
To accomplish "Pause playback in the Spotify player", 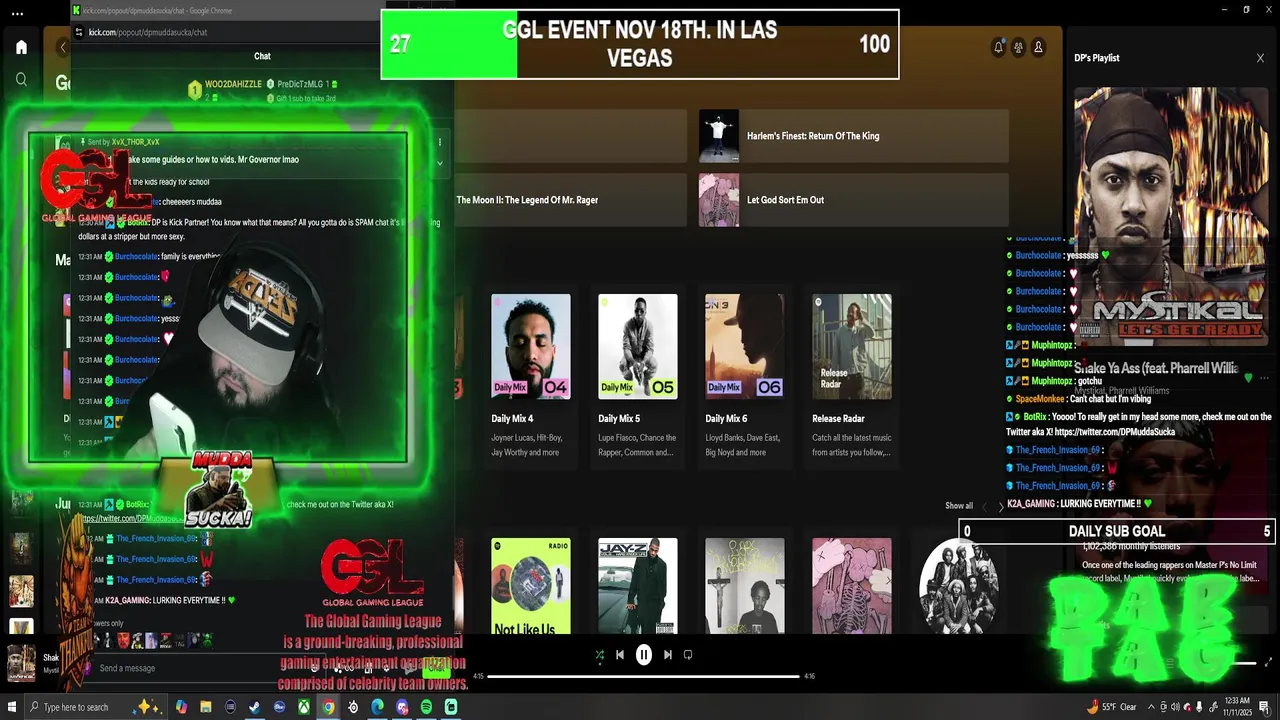I will [x=643, y=655].
